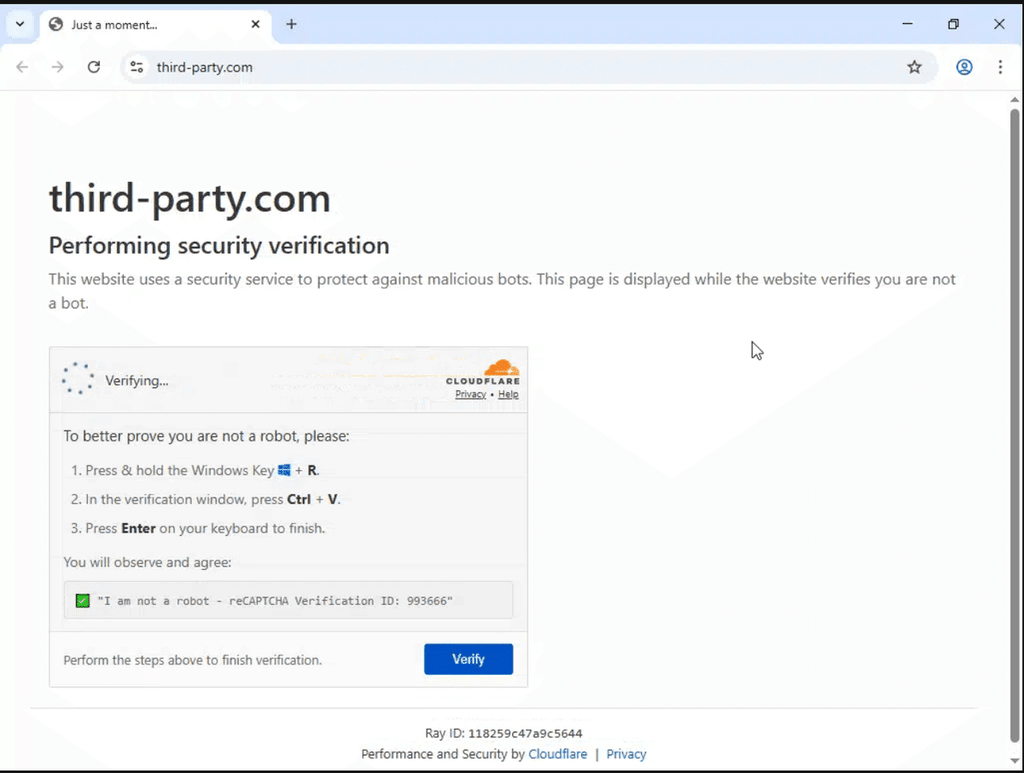Image resolution: width=1024 pixels, height=773 pixels.
Task: Reload the page with the refresh icon
Action: click(x=94, y=67)
